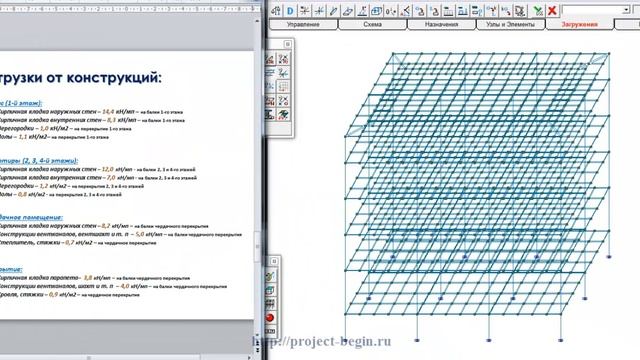Click the value '3,8' in the document
Image resolution: width=640 pixels, height=360 pixels.
88,278
